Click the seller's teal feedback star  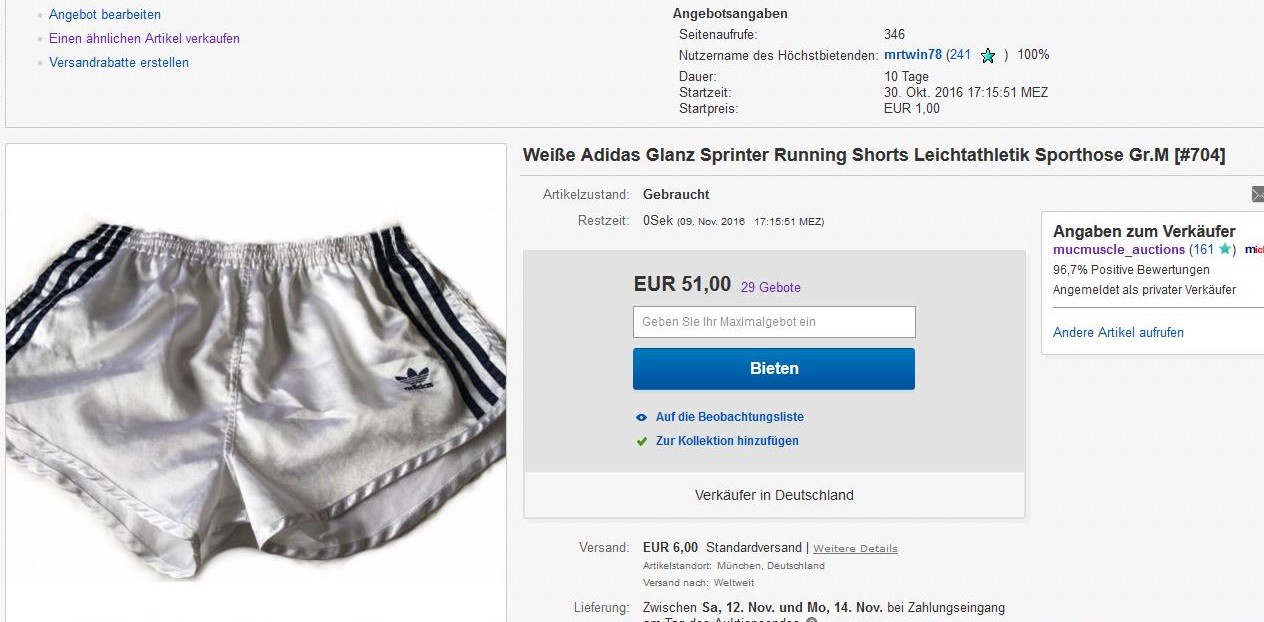tap(1225, 249)
